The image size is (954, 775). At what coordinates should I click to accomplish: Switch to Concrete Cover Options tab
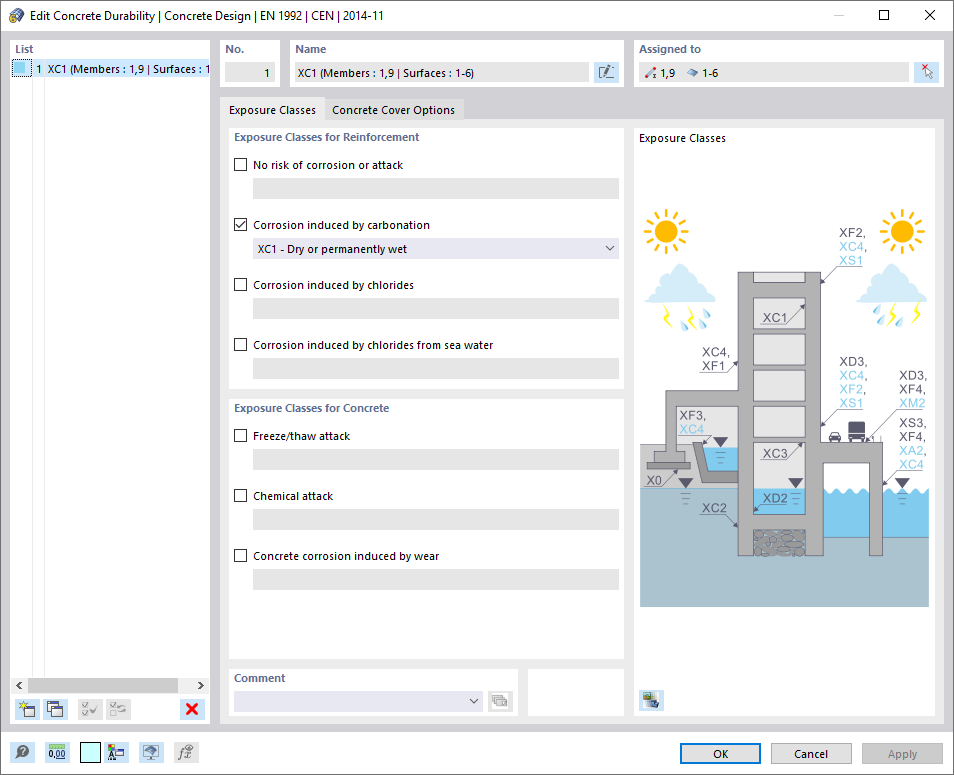click(x=394, y=110)
